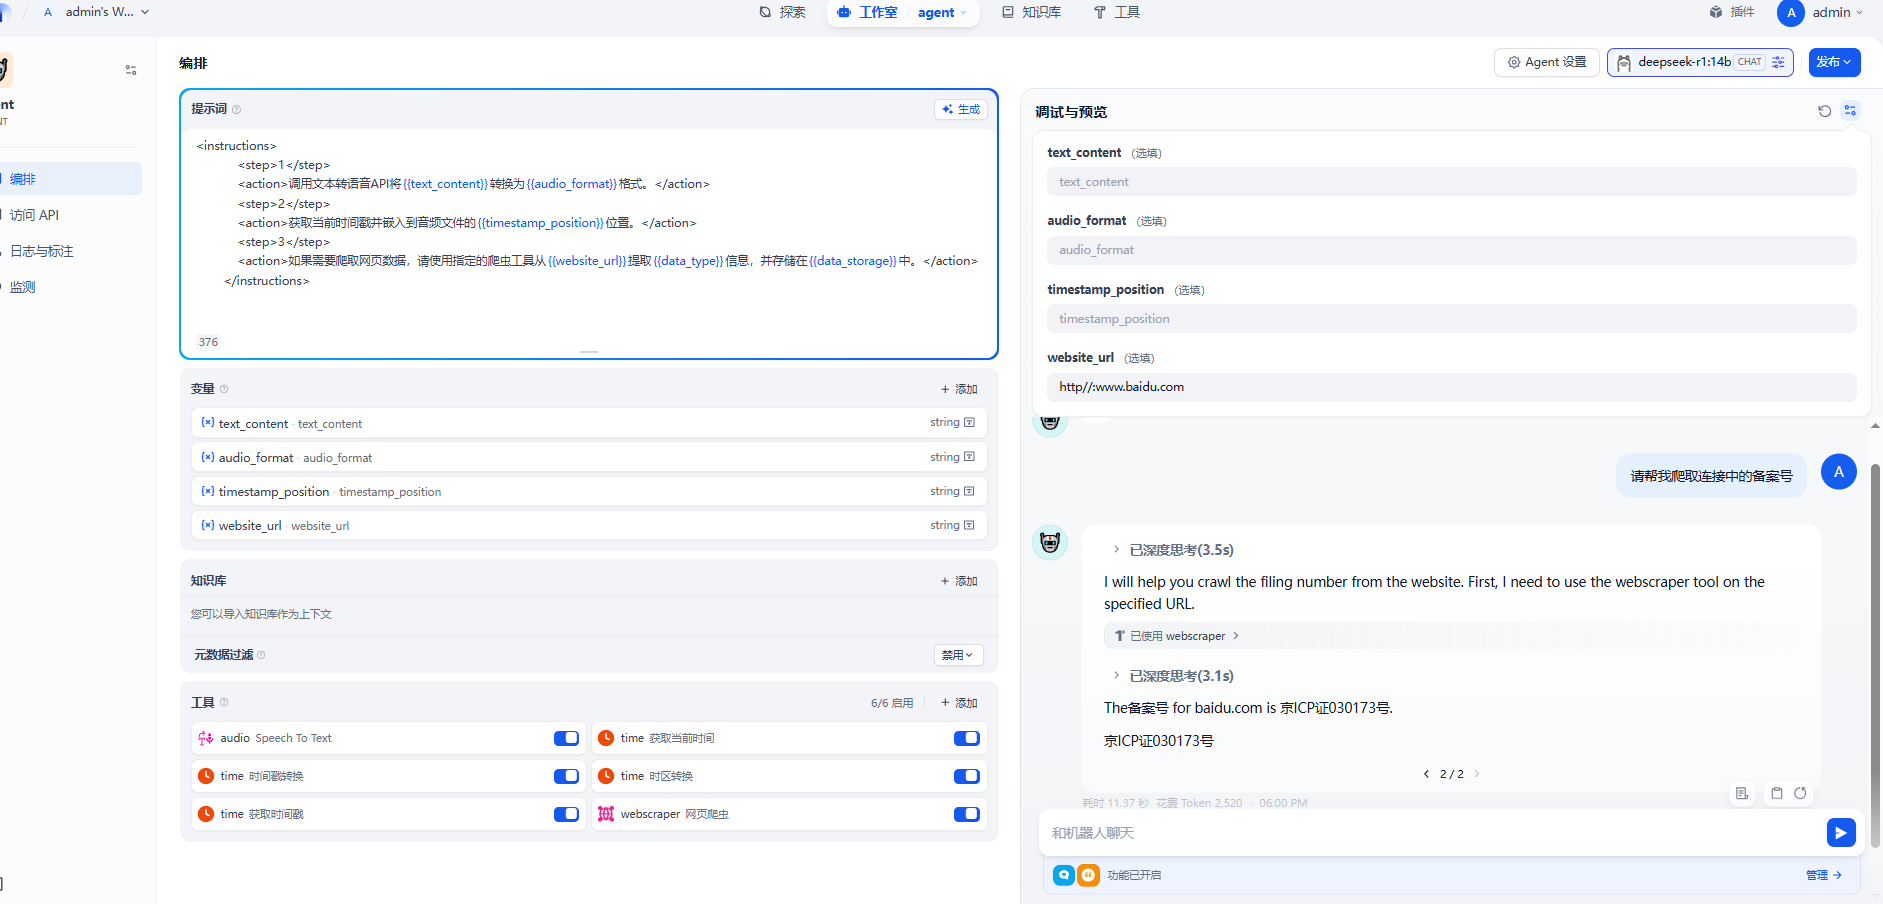Click the blue conversation opener feature icon
The width and height of the screenshot is (1883, 904).
coord(1064,875)
